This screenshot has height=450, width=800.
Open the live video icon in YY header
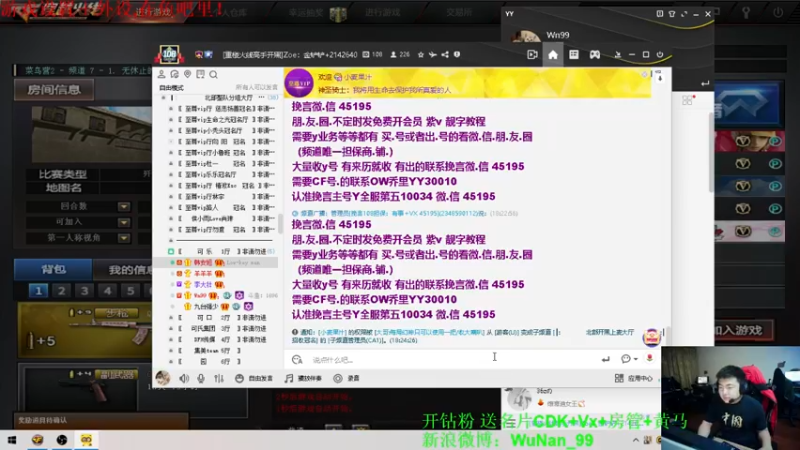coord(532,55)
